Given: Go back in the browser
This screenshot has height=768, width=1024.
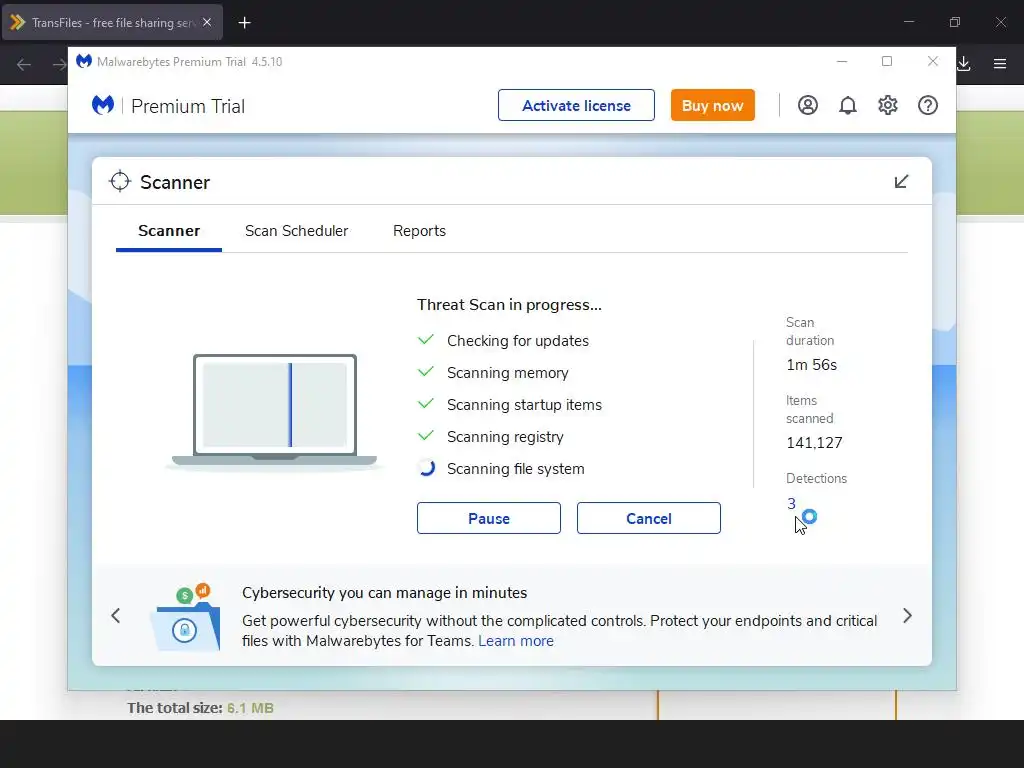Looking at the screenshot, I should point(24,65).
